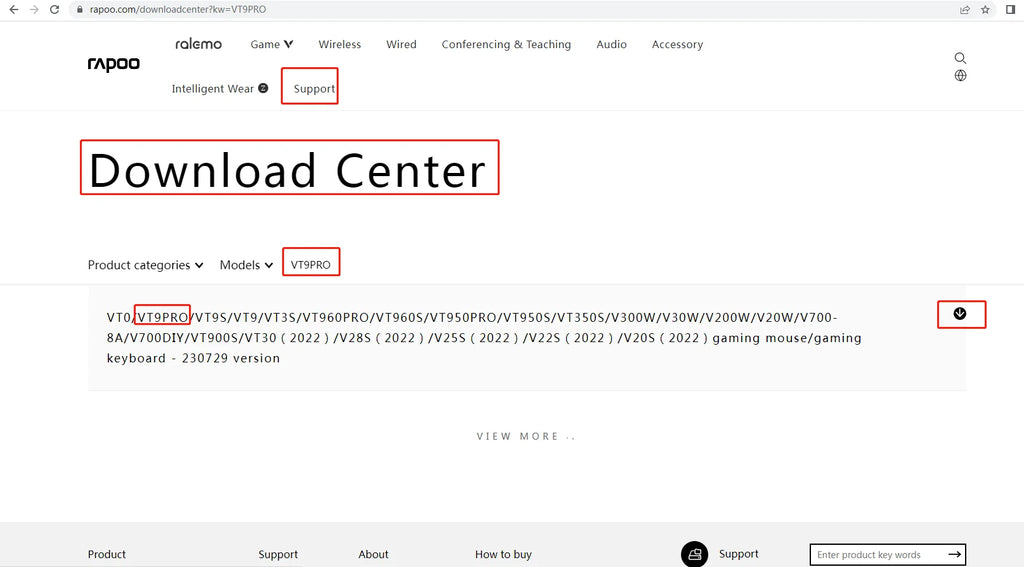Click the footer support headset icon
1024x567 pixels.
[694, 554]
